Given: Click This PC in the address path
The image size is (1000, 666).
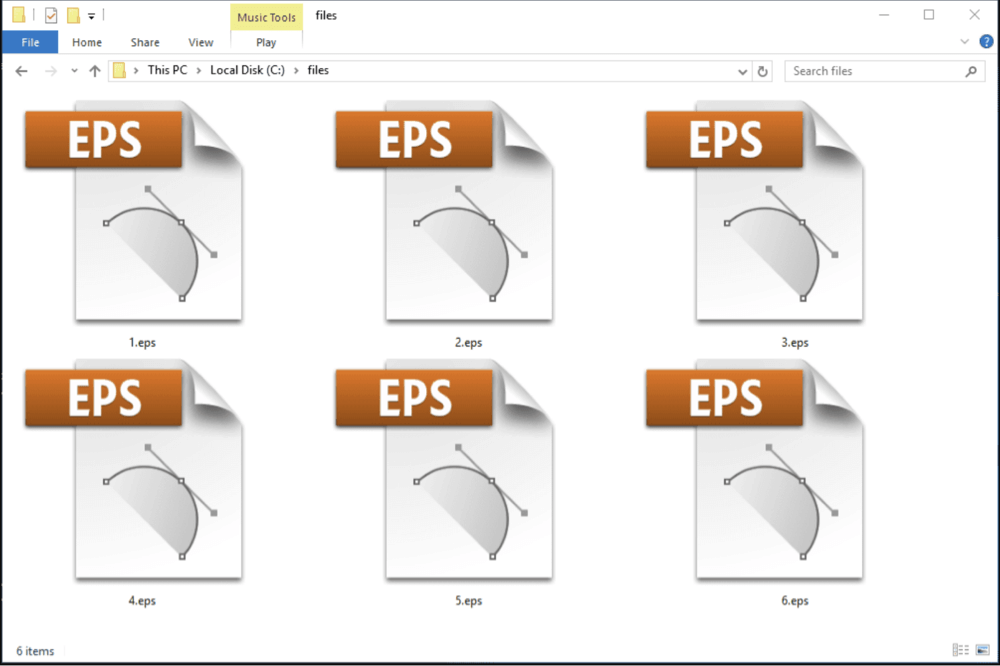Looking at the screenshot, I should click(167, 71).
